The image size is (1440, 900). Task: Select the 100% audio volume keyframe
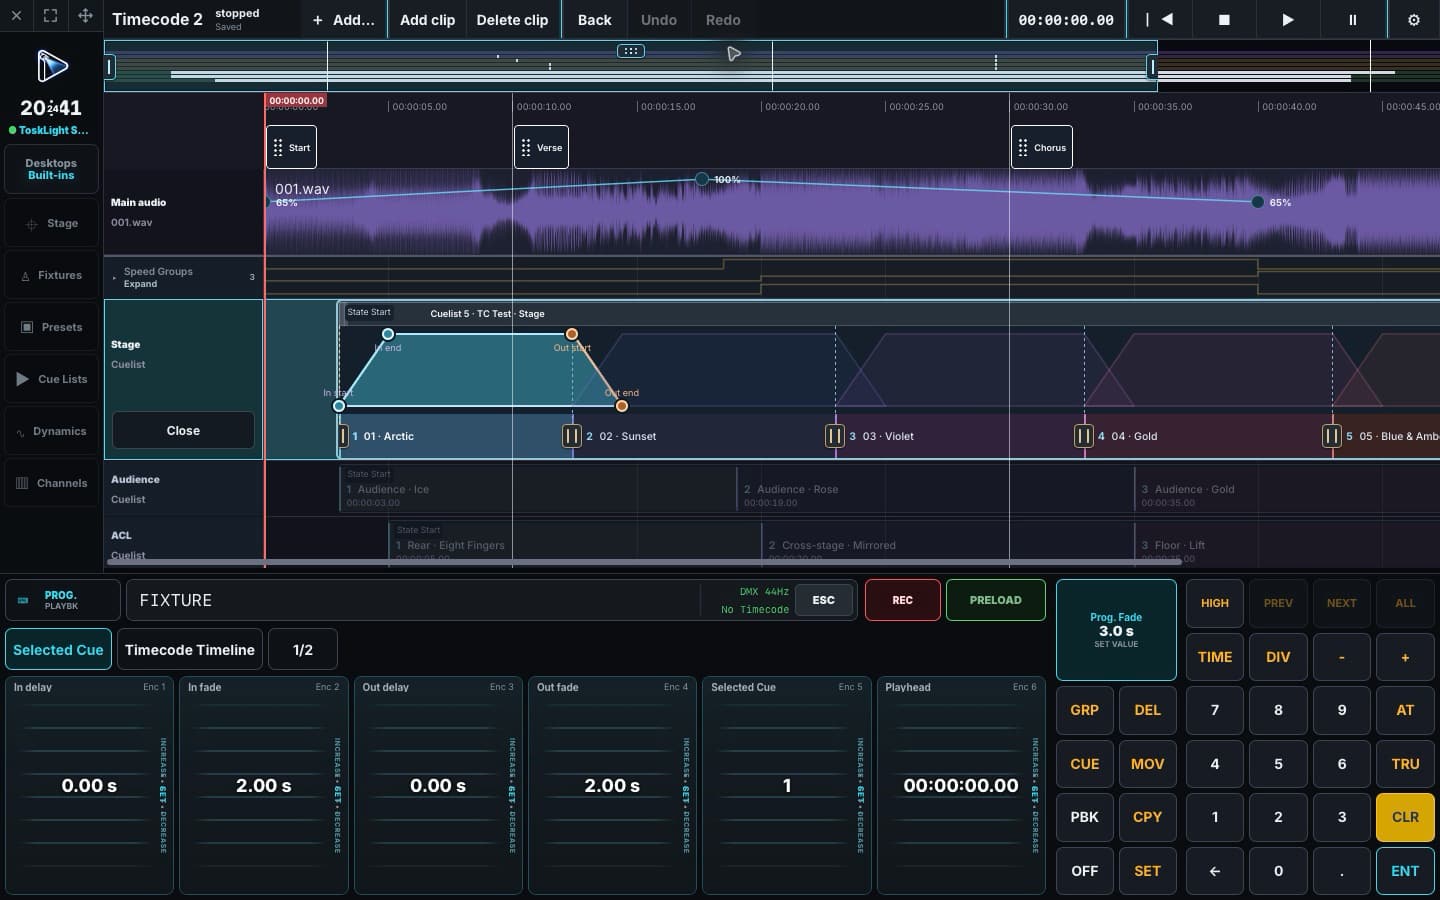point(702,179)
